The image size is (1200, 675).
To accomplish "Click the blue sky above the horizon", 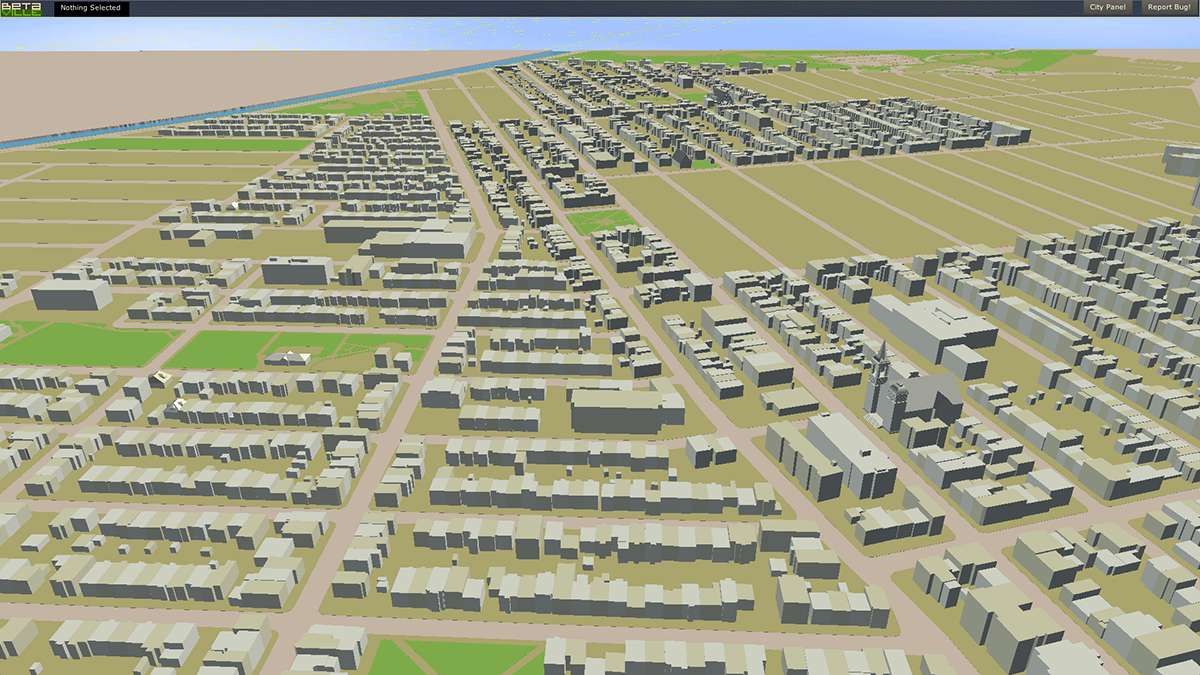I will coord(600,32).
